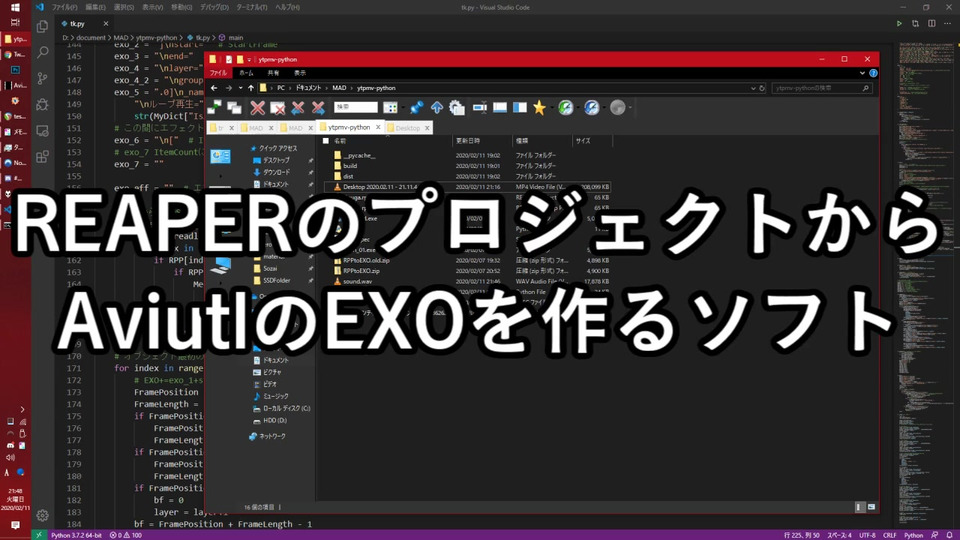Click the Explorer folder search field
Image resolution: width=960 pixels, height=540 pixels.
click(x=821, y=88)
